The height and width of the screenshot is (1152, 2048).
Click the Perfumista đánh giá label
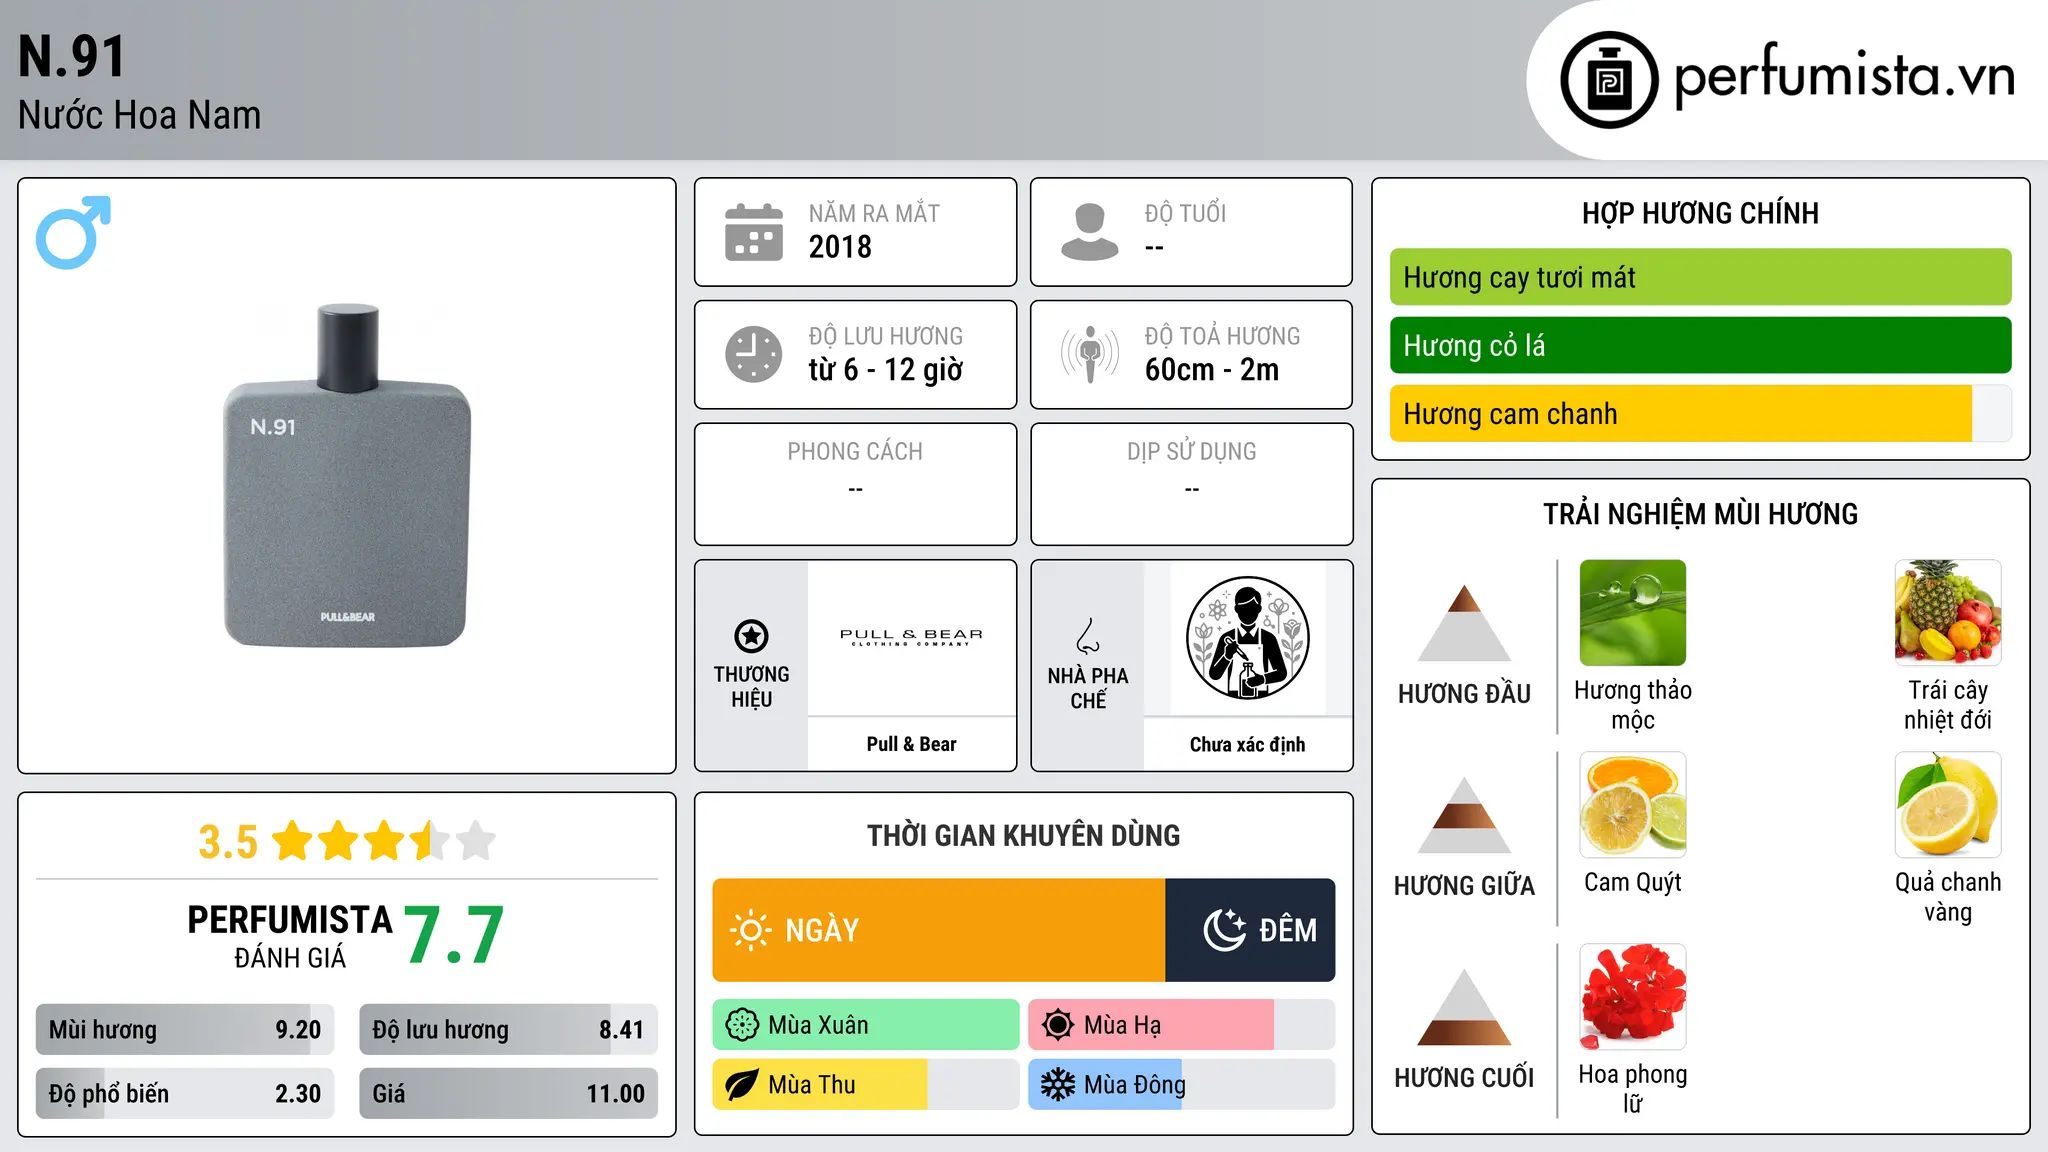pyautogui.click(x=290, y=936)
